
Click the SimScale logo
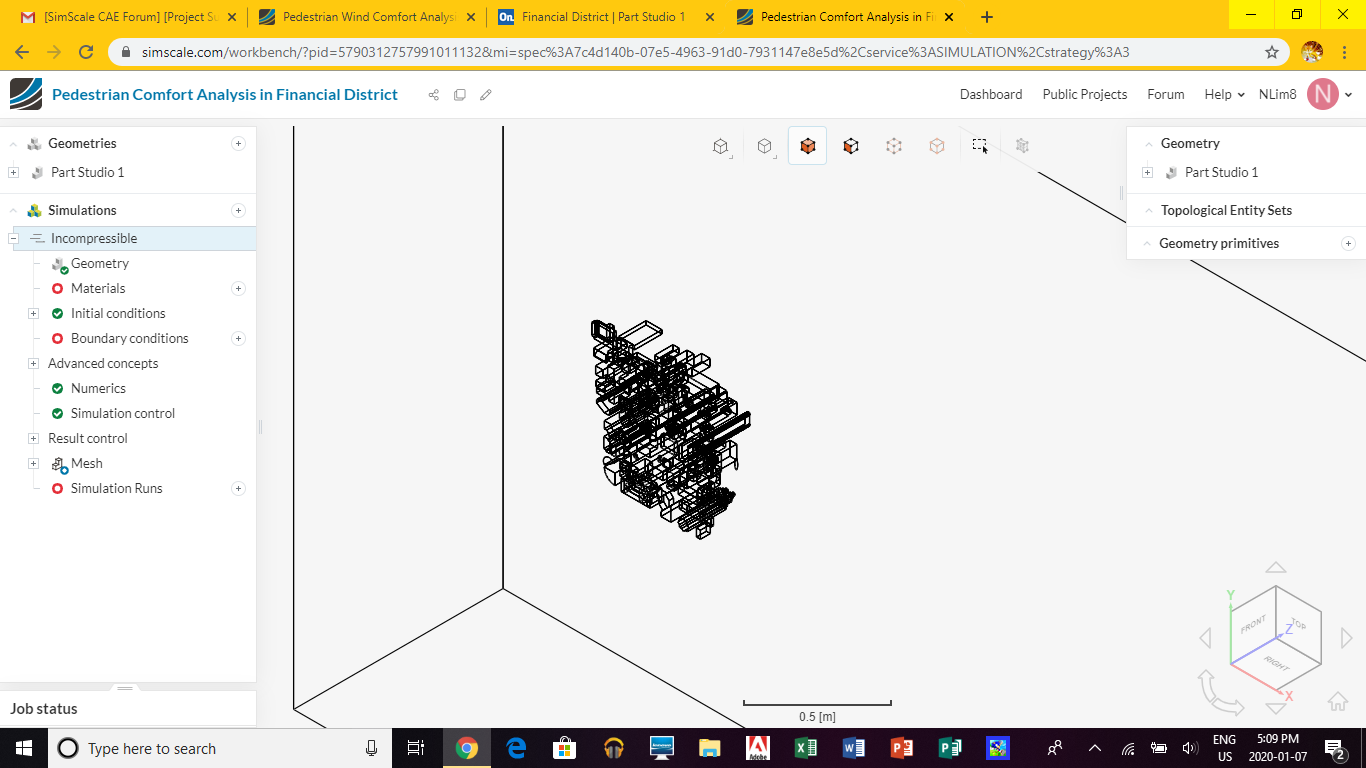[26, 94]
